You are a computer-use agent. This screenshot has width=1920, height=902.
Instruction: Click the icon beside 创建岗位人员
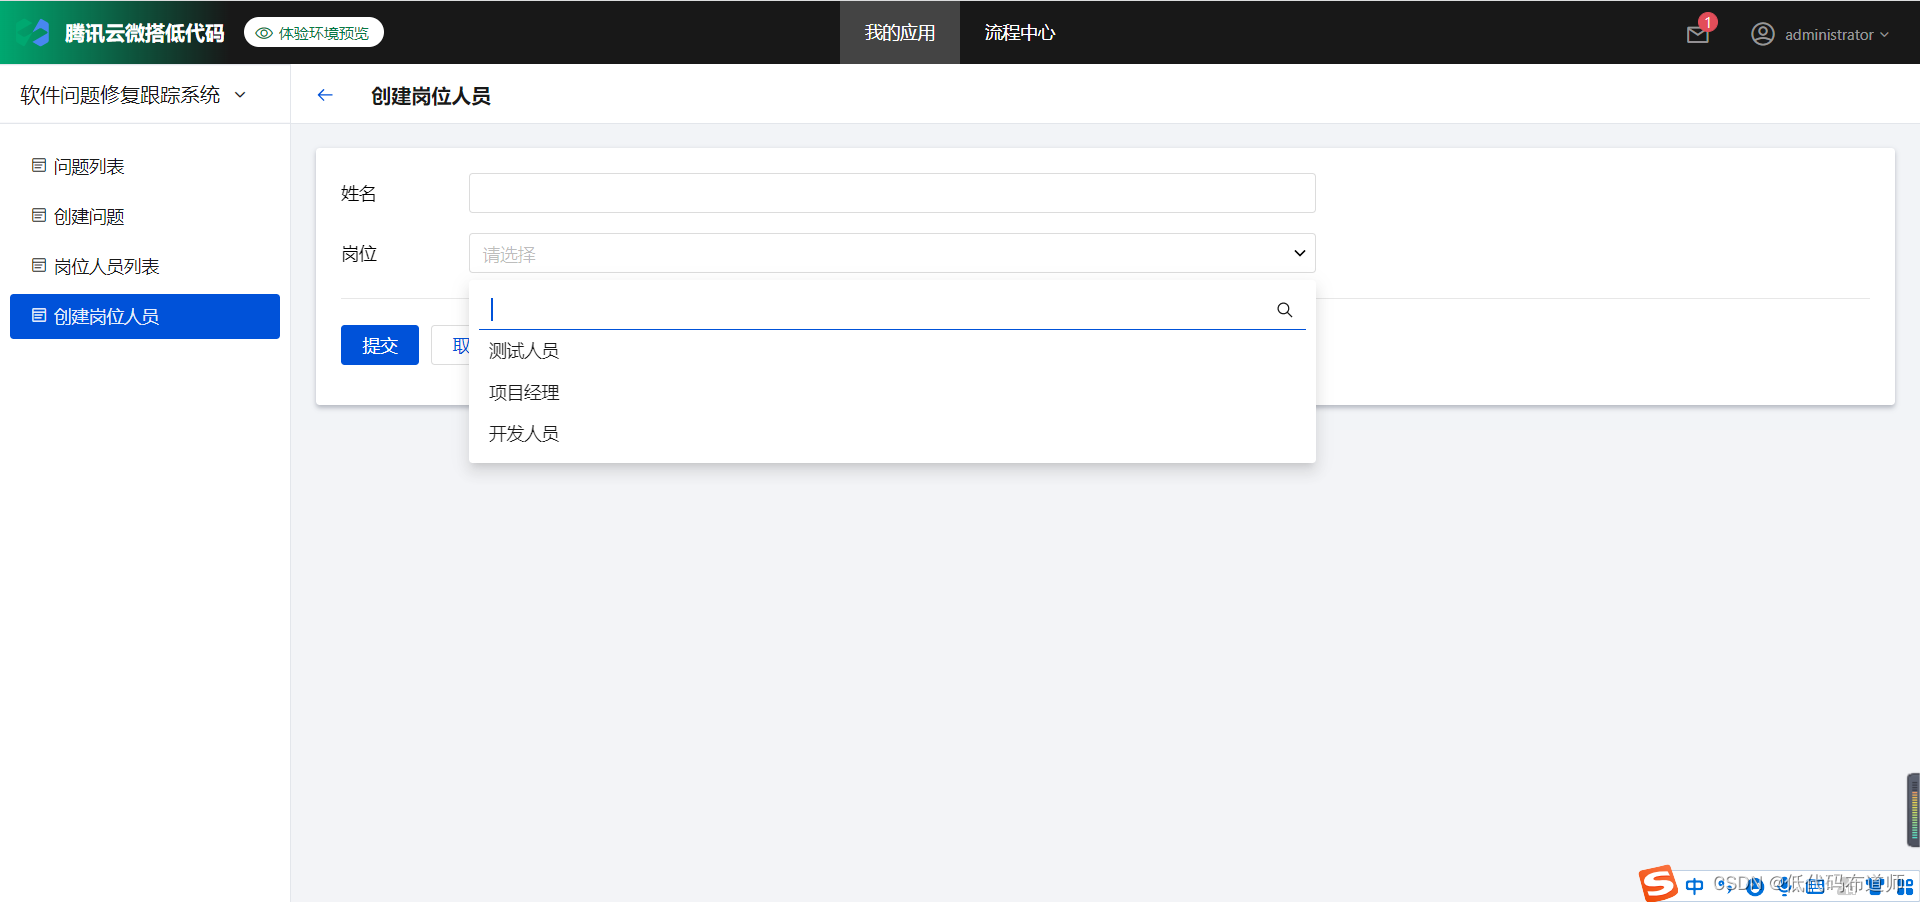39,315
